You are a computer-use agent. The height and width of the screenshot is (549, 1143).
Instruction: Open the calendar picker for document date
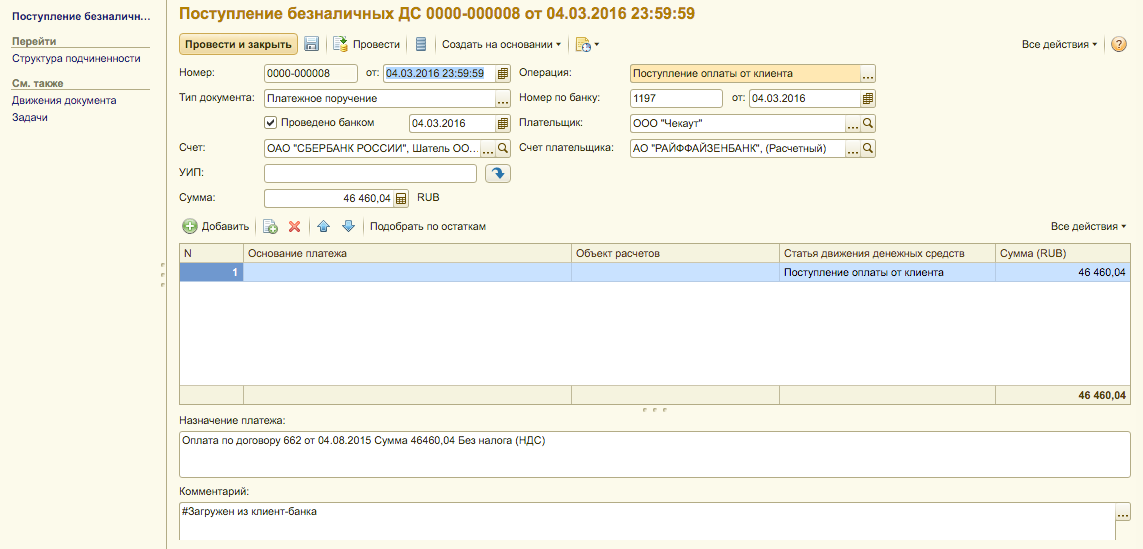[x=503, y=73]
